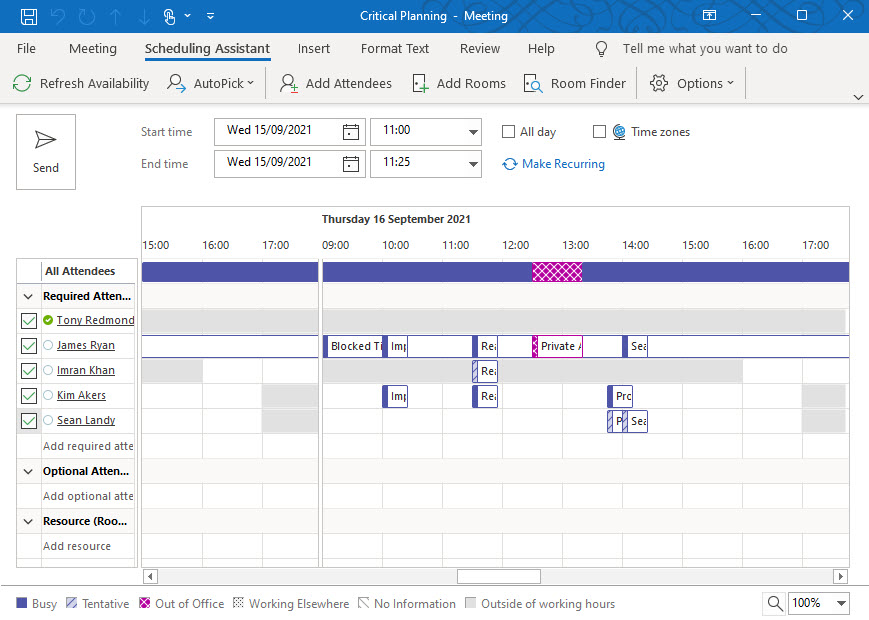Viewport: 869px width, 620px height.
Task: Click attendee type icon beside Kim Akers
Action: pos(48,394)
